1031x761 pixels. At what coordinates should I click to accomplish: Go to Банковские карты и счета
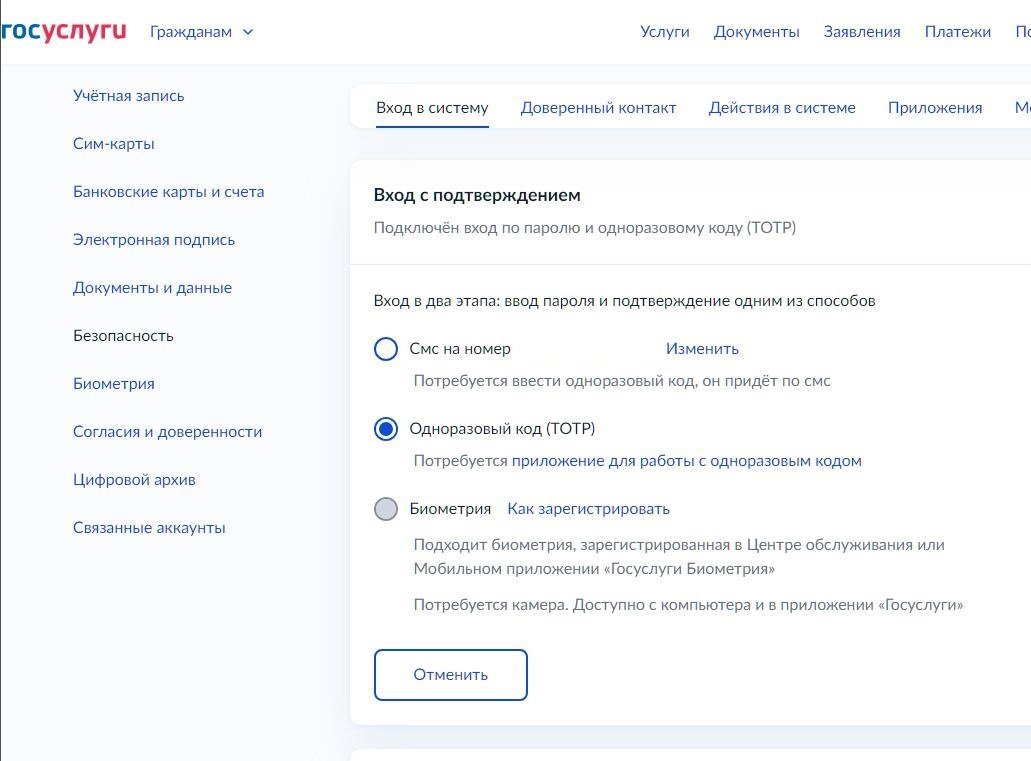click(168, 192)
